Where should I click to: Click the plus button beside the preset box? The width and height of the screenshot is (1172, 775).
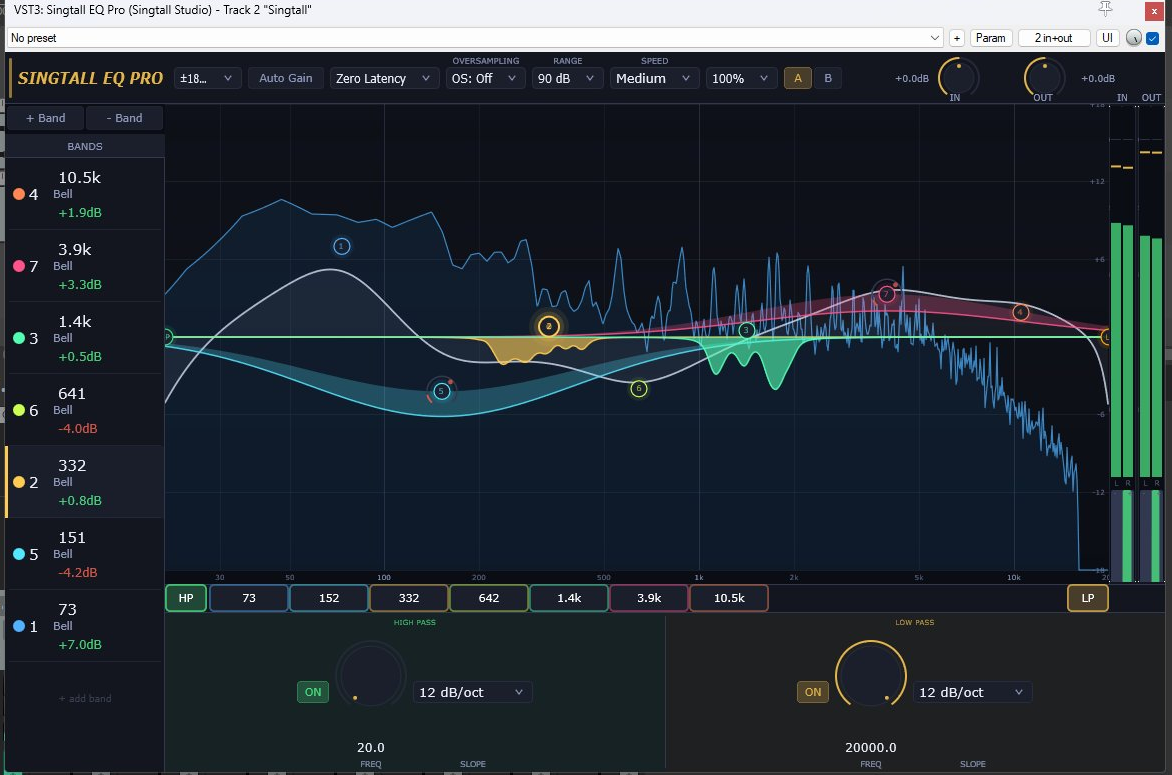(957, 38)
